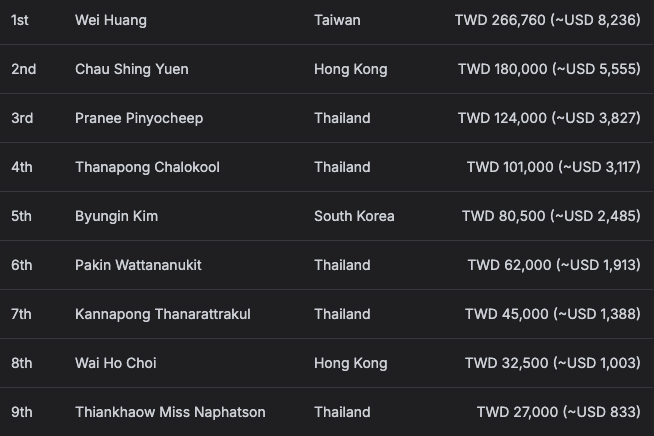654x436 pixels.
Task: Click the 7th place rank label
Action: click(21, 314)
